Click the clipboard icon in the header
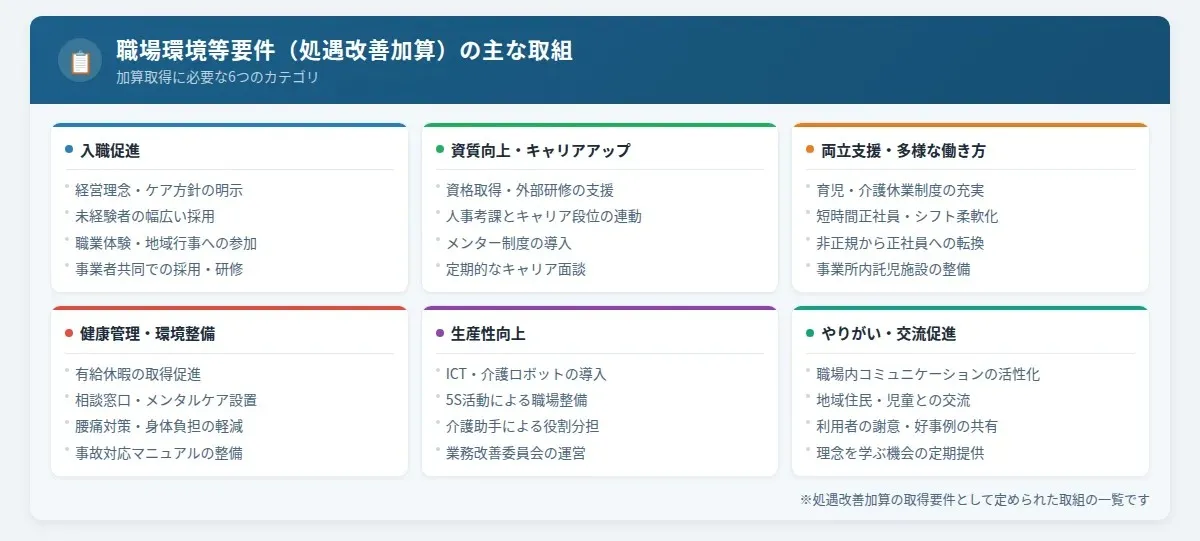This screenshot has height=541, width=1200. [80, 60]
